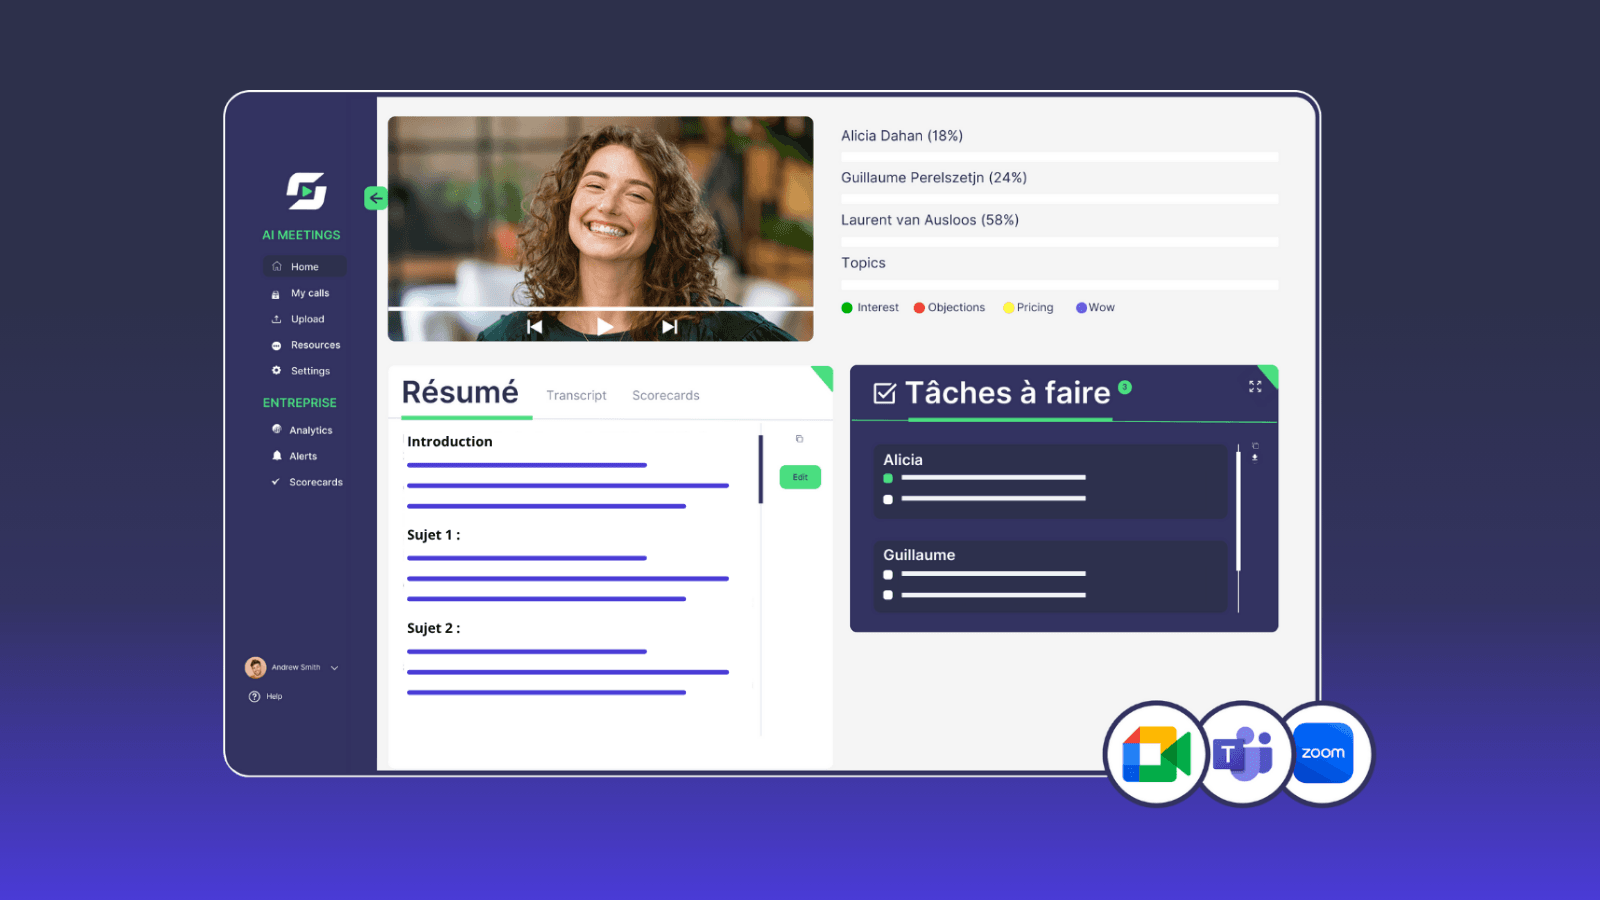Play the meeting video recording
The image size is (1600, 900).
(x=604, y=326)
